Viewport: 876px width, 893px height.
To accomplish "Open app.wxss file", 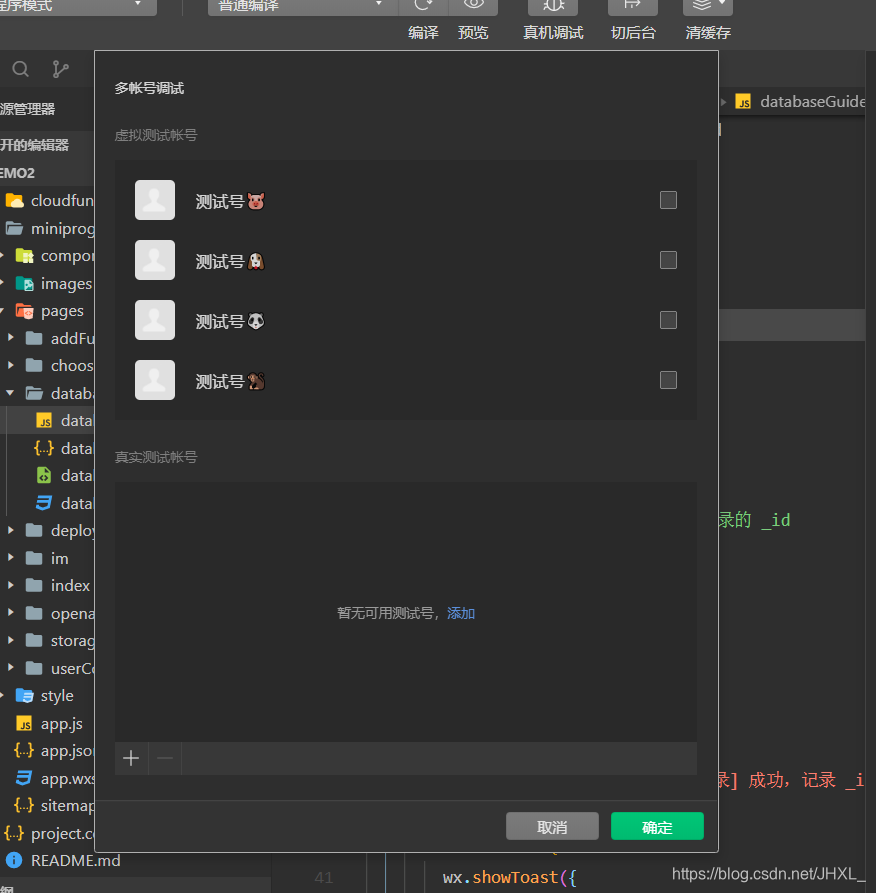I will [55, 778].
